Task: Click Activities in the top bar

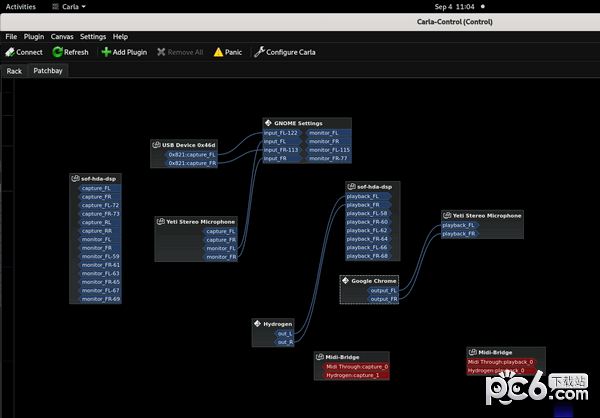Action: point(21,7)
